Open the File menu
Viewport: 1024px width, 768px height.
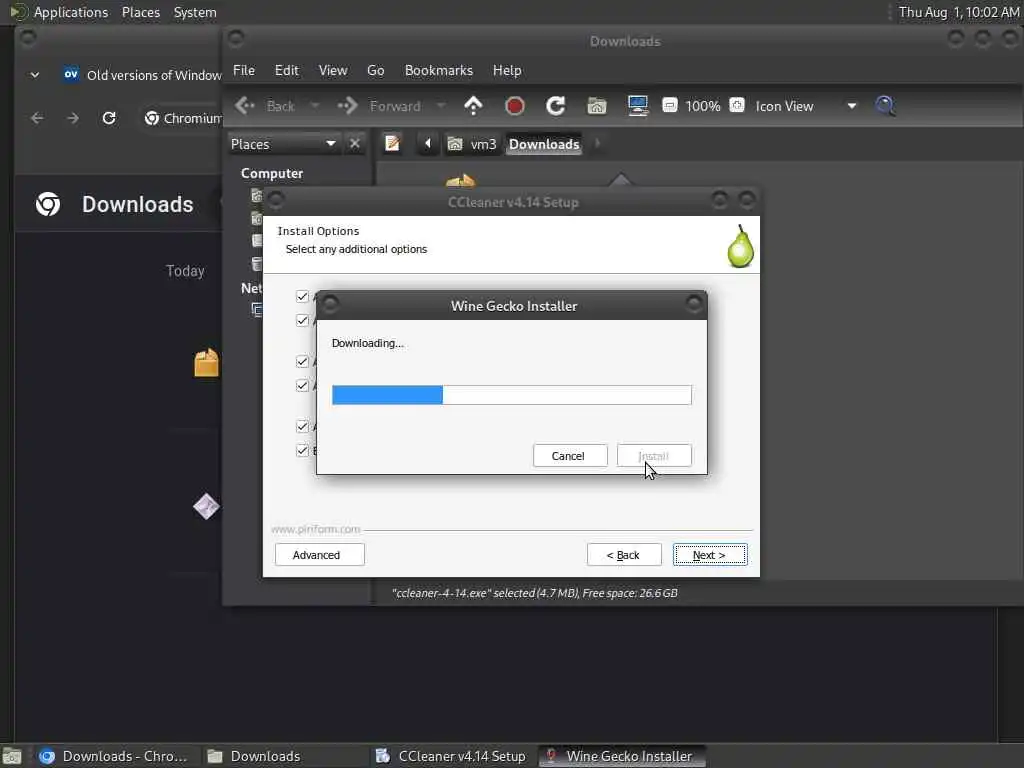tap(244, 71)
